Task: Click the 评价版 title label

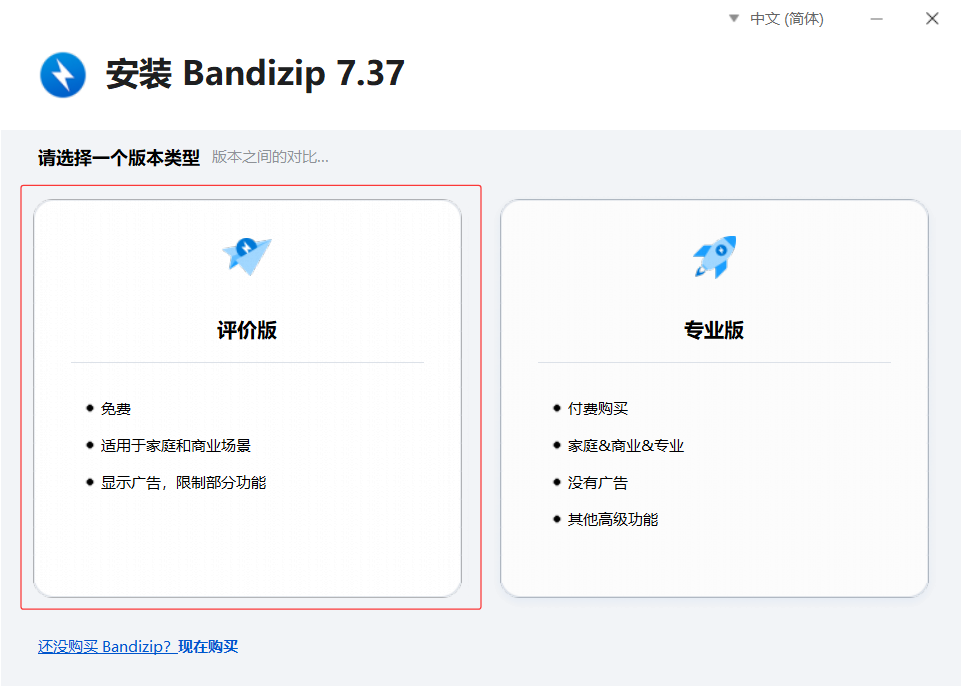Action: tap(246, 330)
